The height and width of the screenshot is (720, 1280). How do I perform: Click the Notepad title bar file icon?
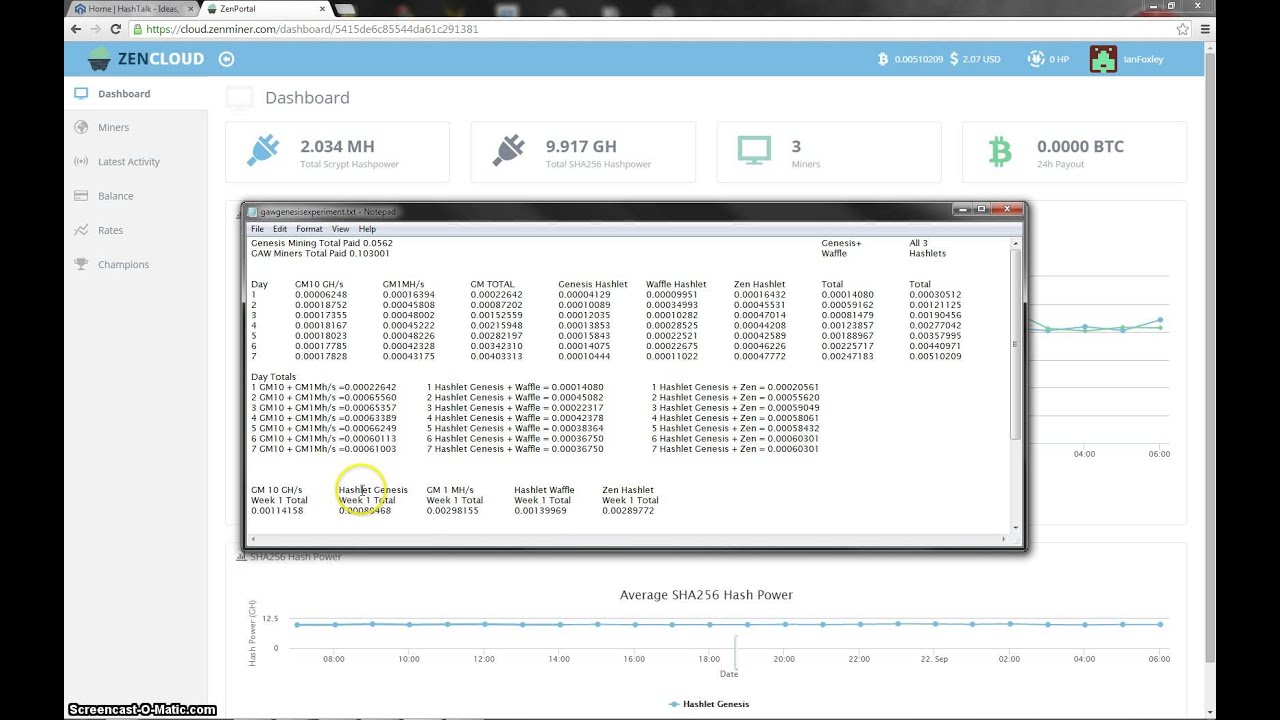pos(253,212)
